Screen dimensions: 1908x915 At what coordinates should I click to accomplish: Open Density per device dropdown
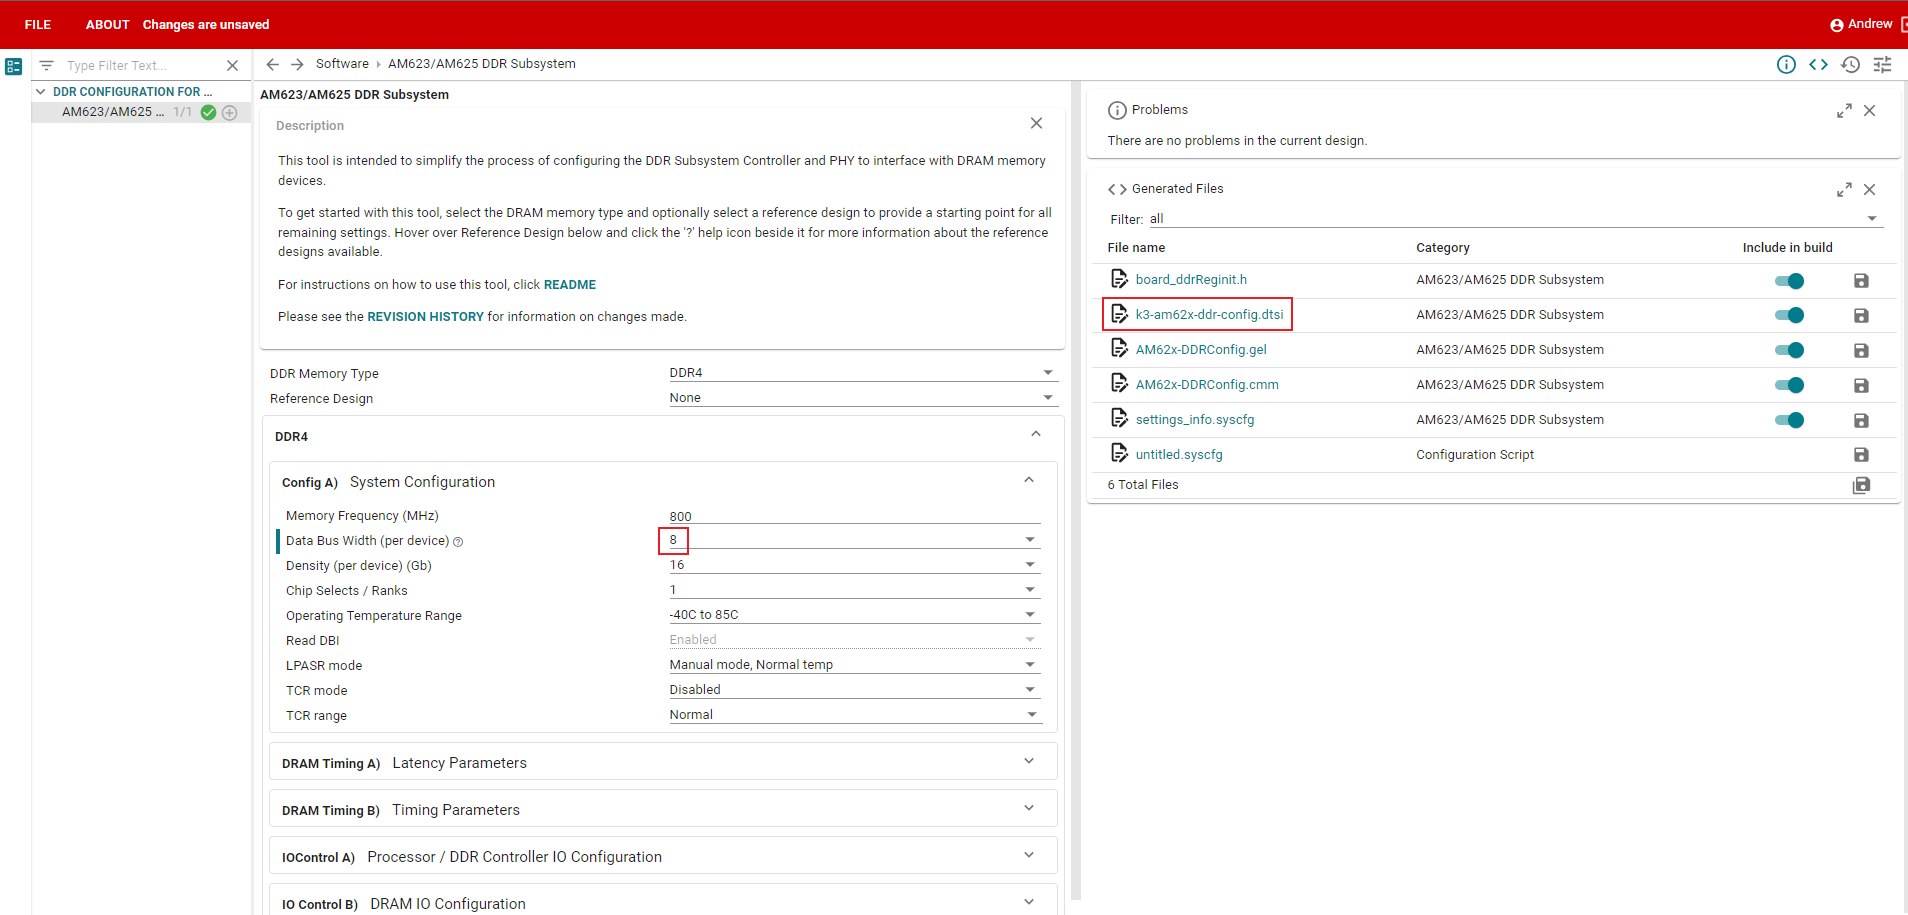pos(855,565)
